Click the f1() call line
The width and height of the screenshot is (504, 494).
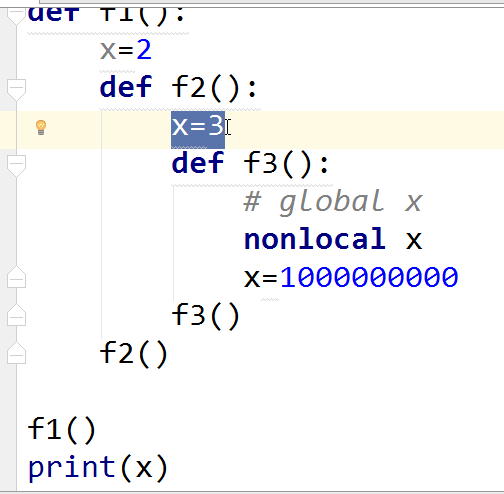click(x=62, y=429)
